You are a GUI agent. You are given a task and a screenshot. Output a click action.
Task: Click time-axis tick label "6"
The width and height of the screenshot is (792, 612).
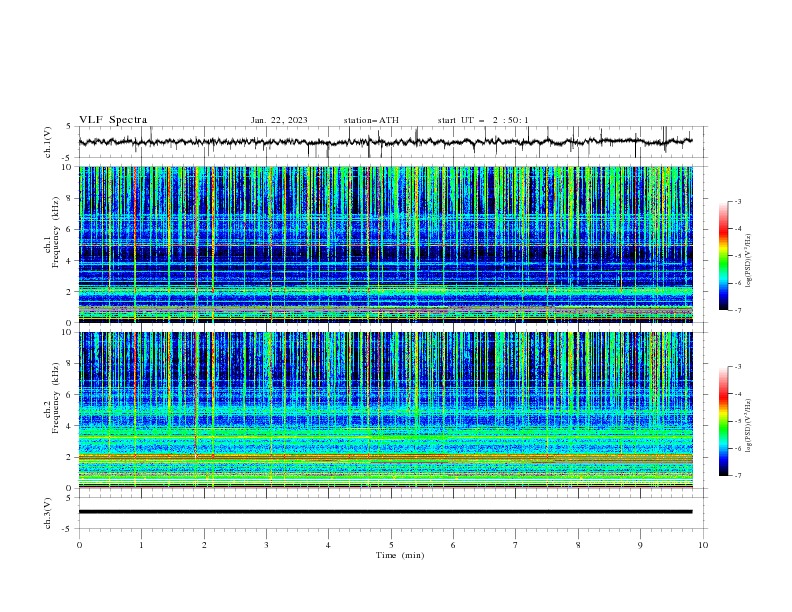point(453,545)
